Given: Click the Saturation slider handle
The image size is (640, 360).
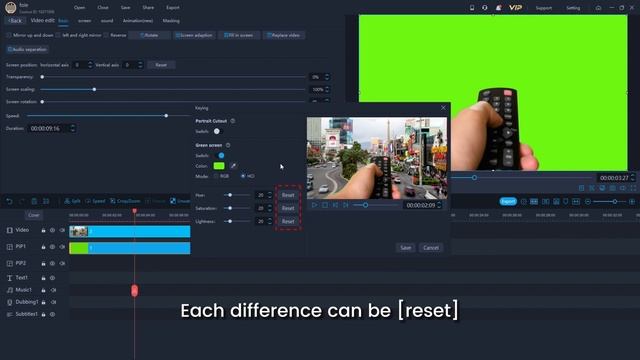Looking at the screenshot, I should (230, 208).
